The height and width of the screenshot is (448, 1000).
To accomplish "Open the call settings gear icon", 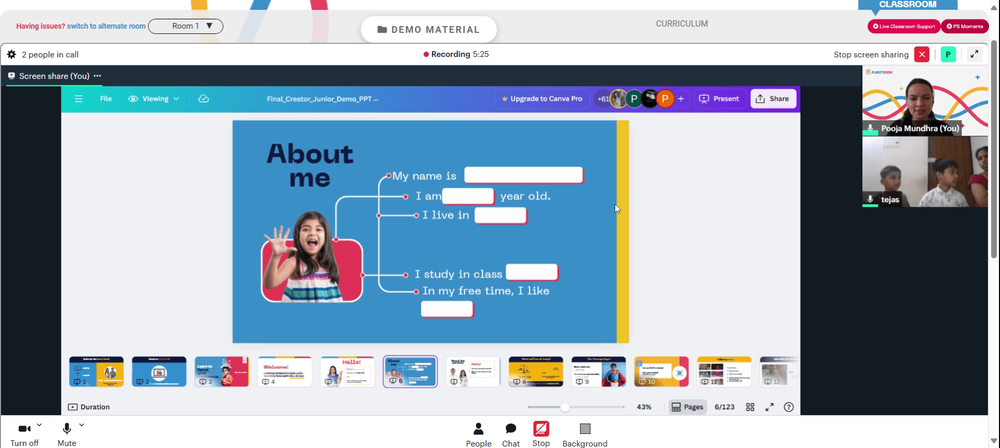I will [11, 54].
